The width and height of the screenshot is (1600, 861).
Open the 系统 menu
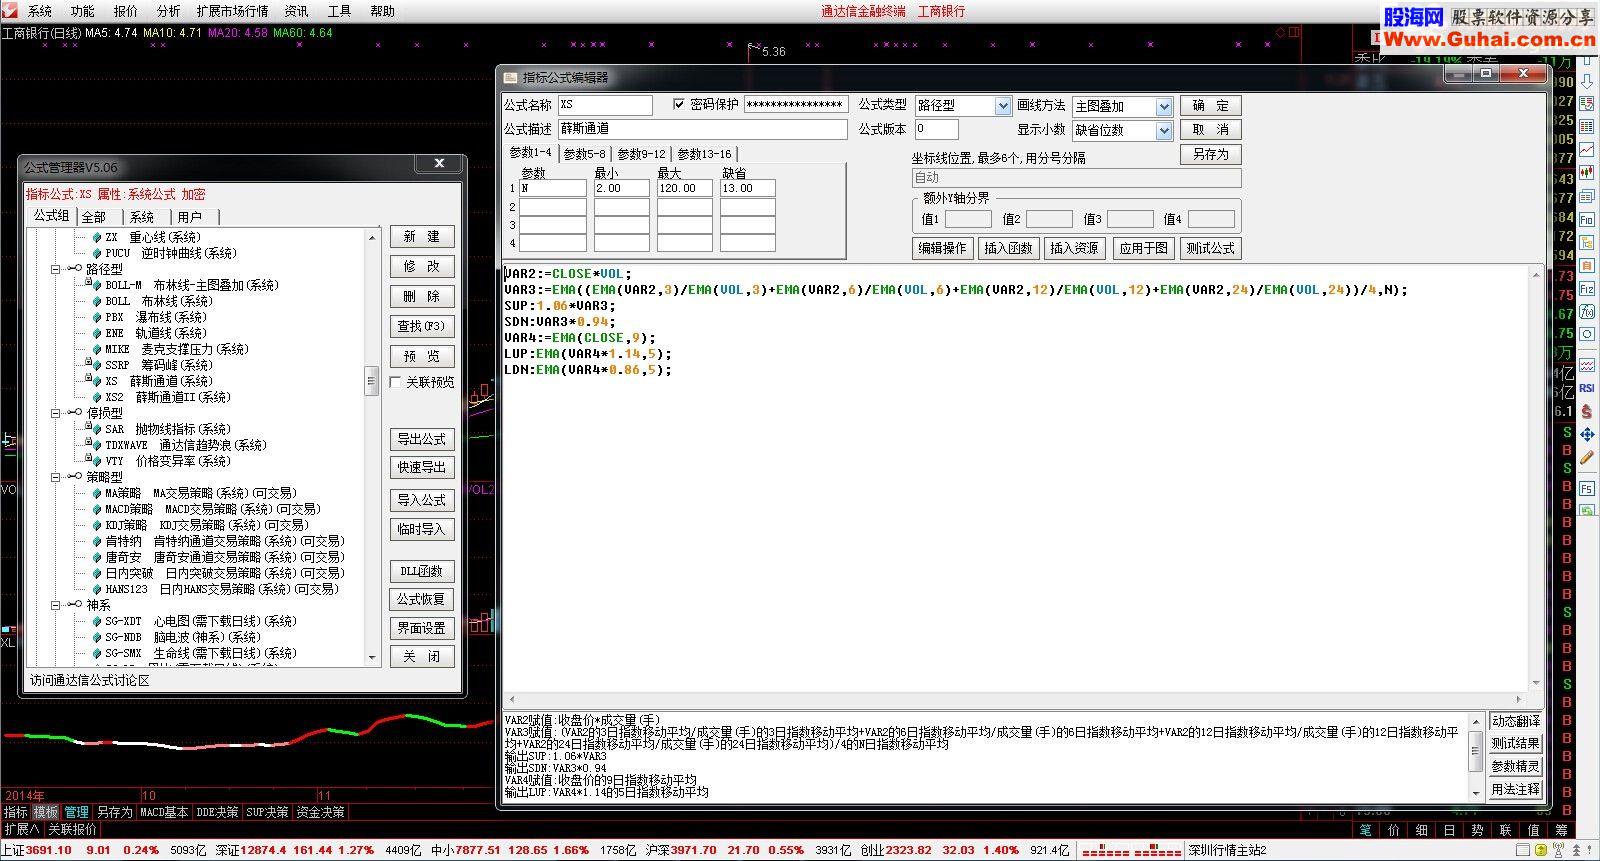[40, 11]
